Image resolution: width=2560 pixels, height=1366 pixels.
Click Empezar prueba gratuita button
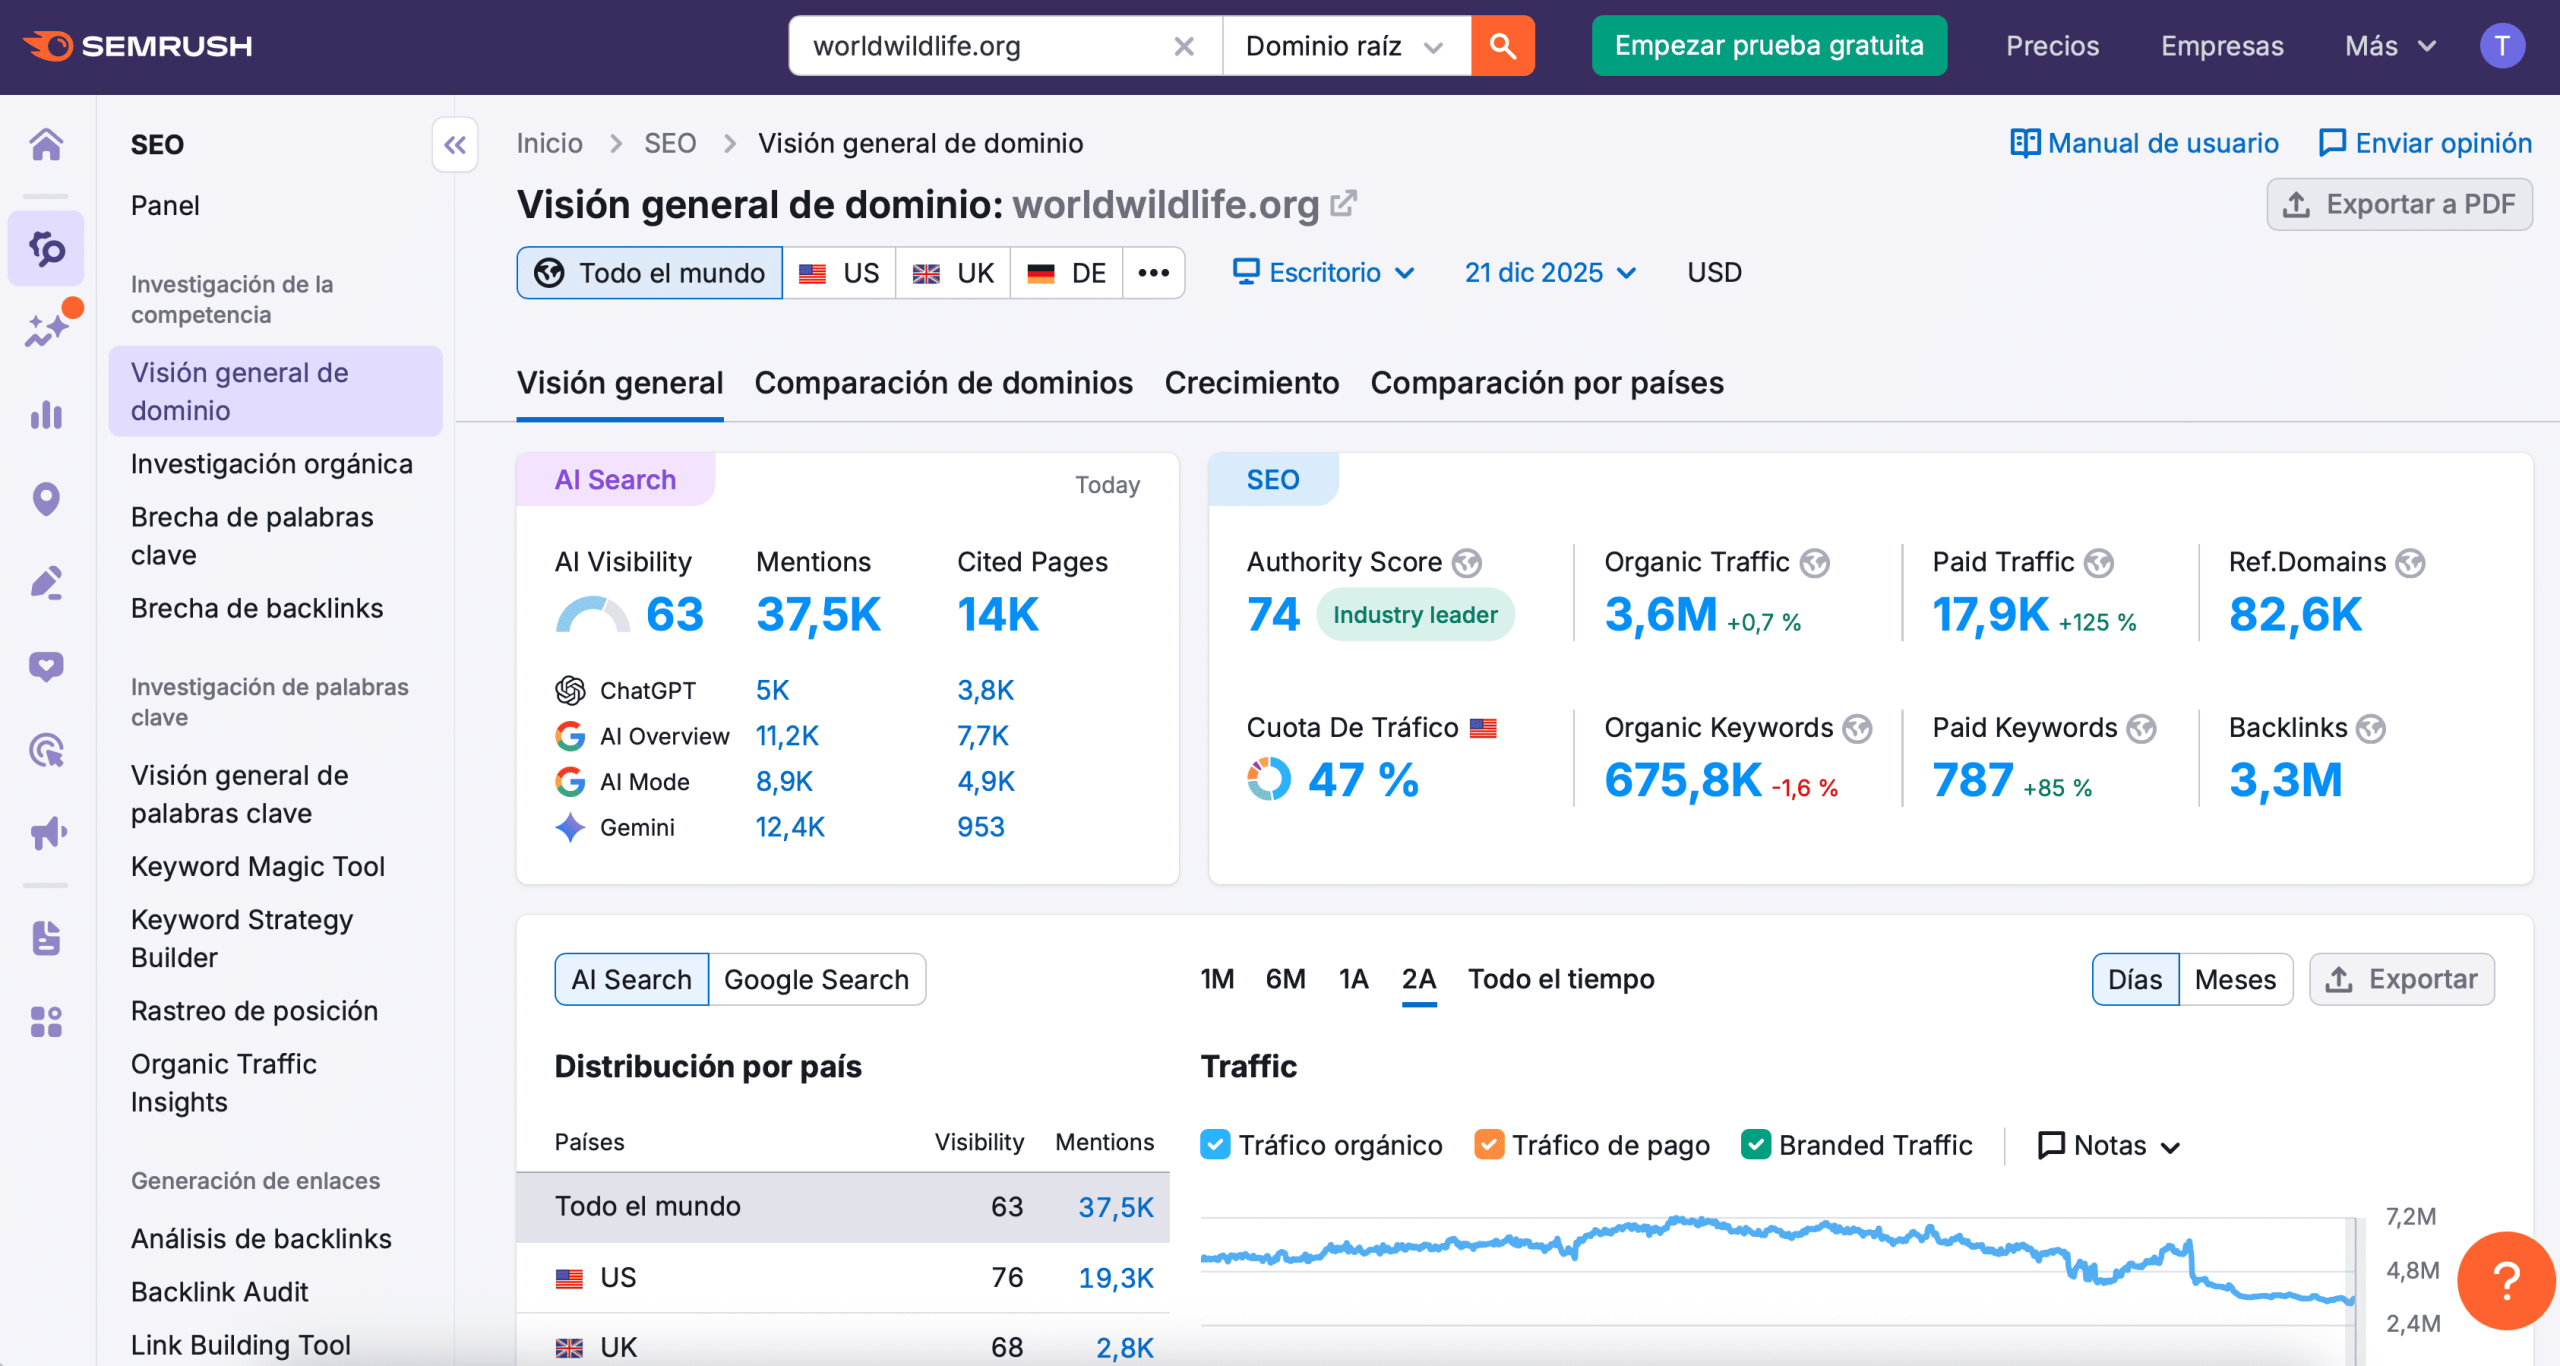(1768, 45)
